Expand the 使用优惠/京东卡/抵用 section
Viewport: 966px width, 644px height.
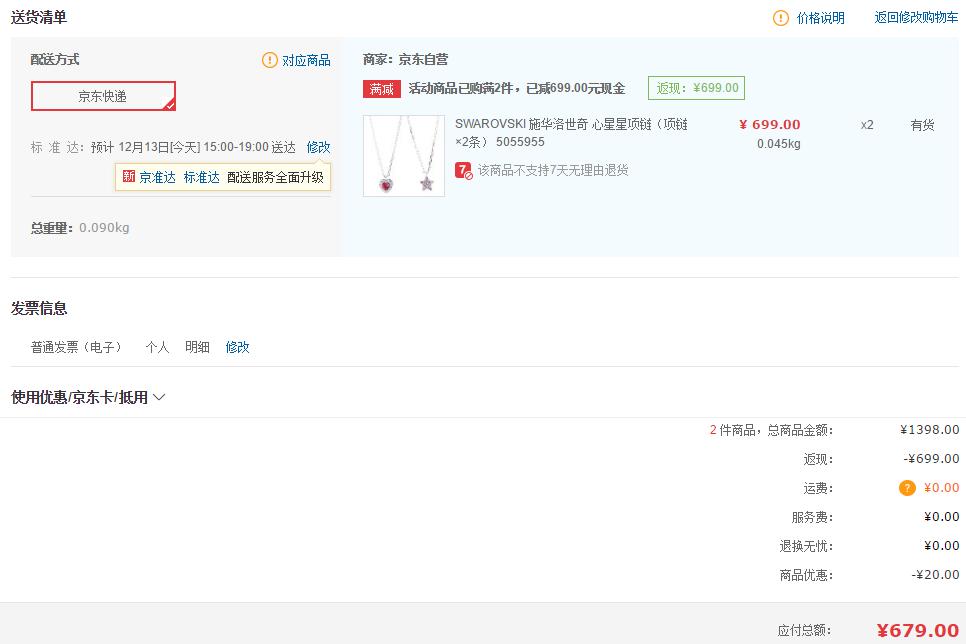[88, 397]
